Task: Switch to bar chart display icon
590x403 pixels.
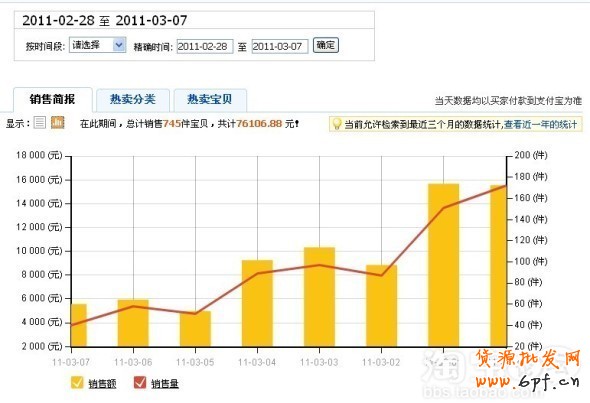Action: (x=58, y=122)
